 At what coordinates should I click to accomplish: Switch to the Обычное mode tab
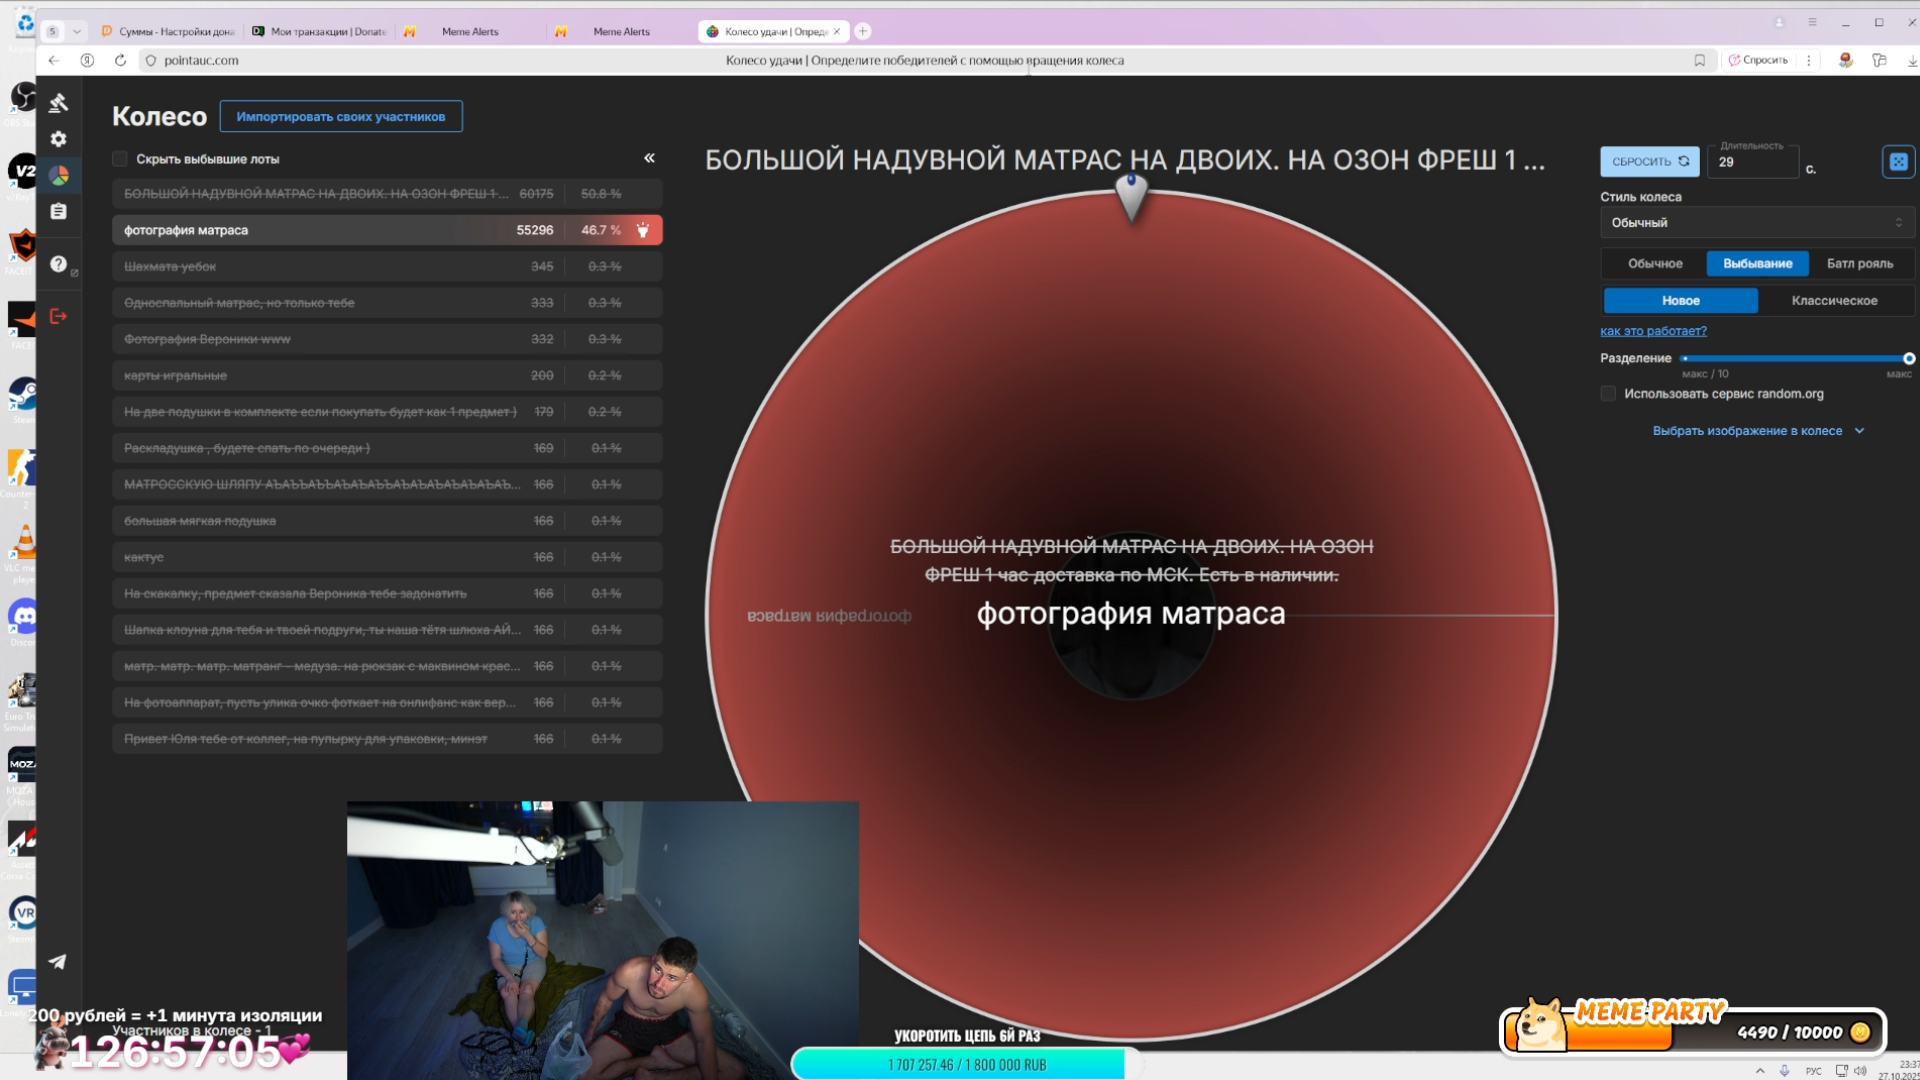click(1655, 264)
